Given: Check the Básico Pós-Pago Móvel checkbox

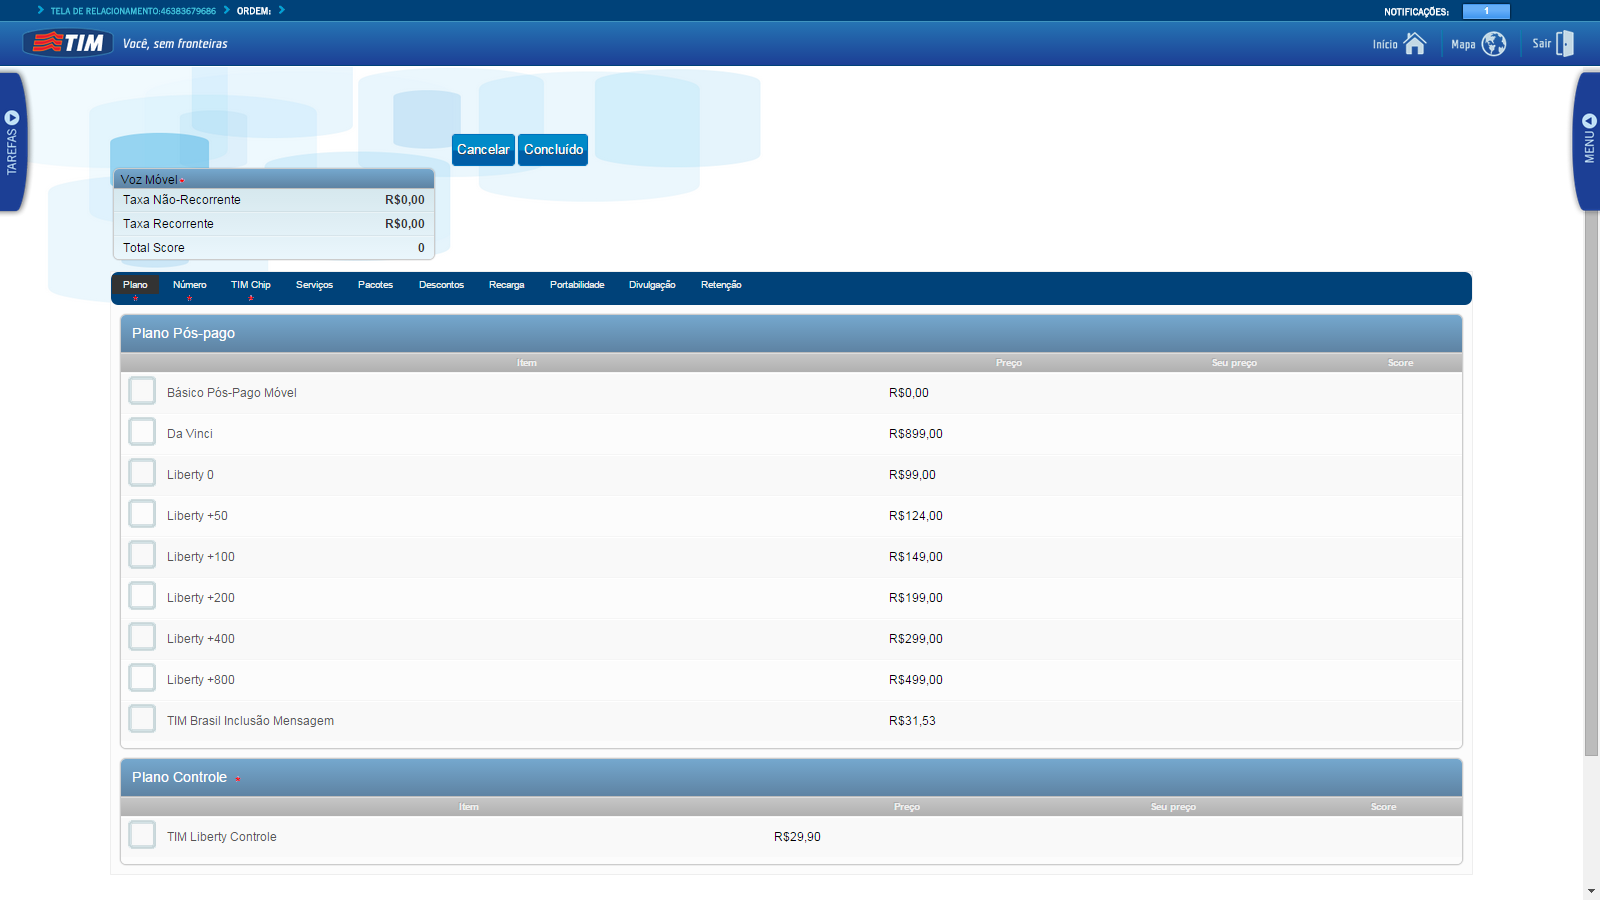Looking at the screenshot, I should 142,391.
